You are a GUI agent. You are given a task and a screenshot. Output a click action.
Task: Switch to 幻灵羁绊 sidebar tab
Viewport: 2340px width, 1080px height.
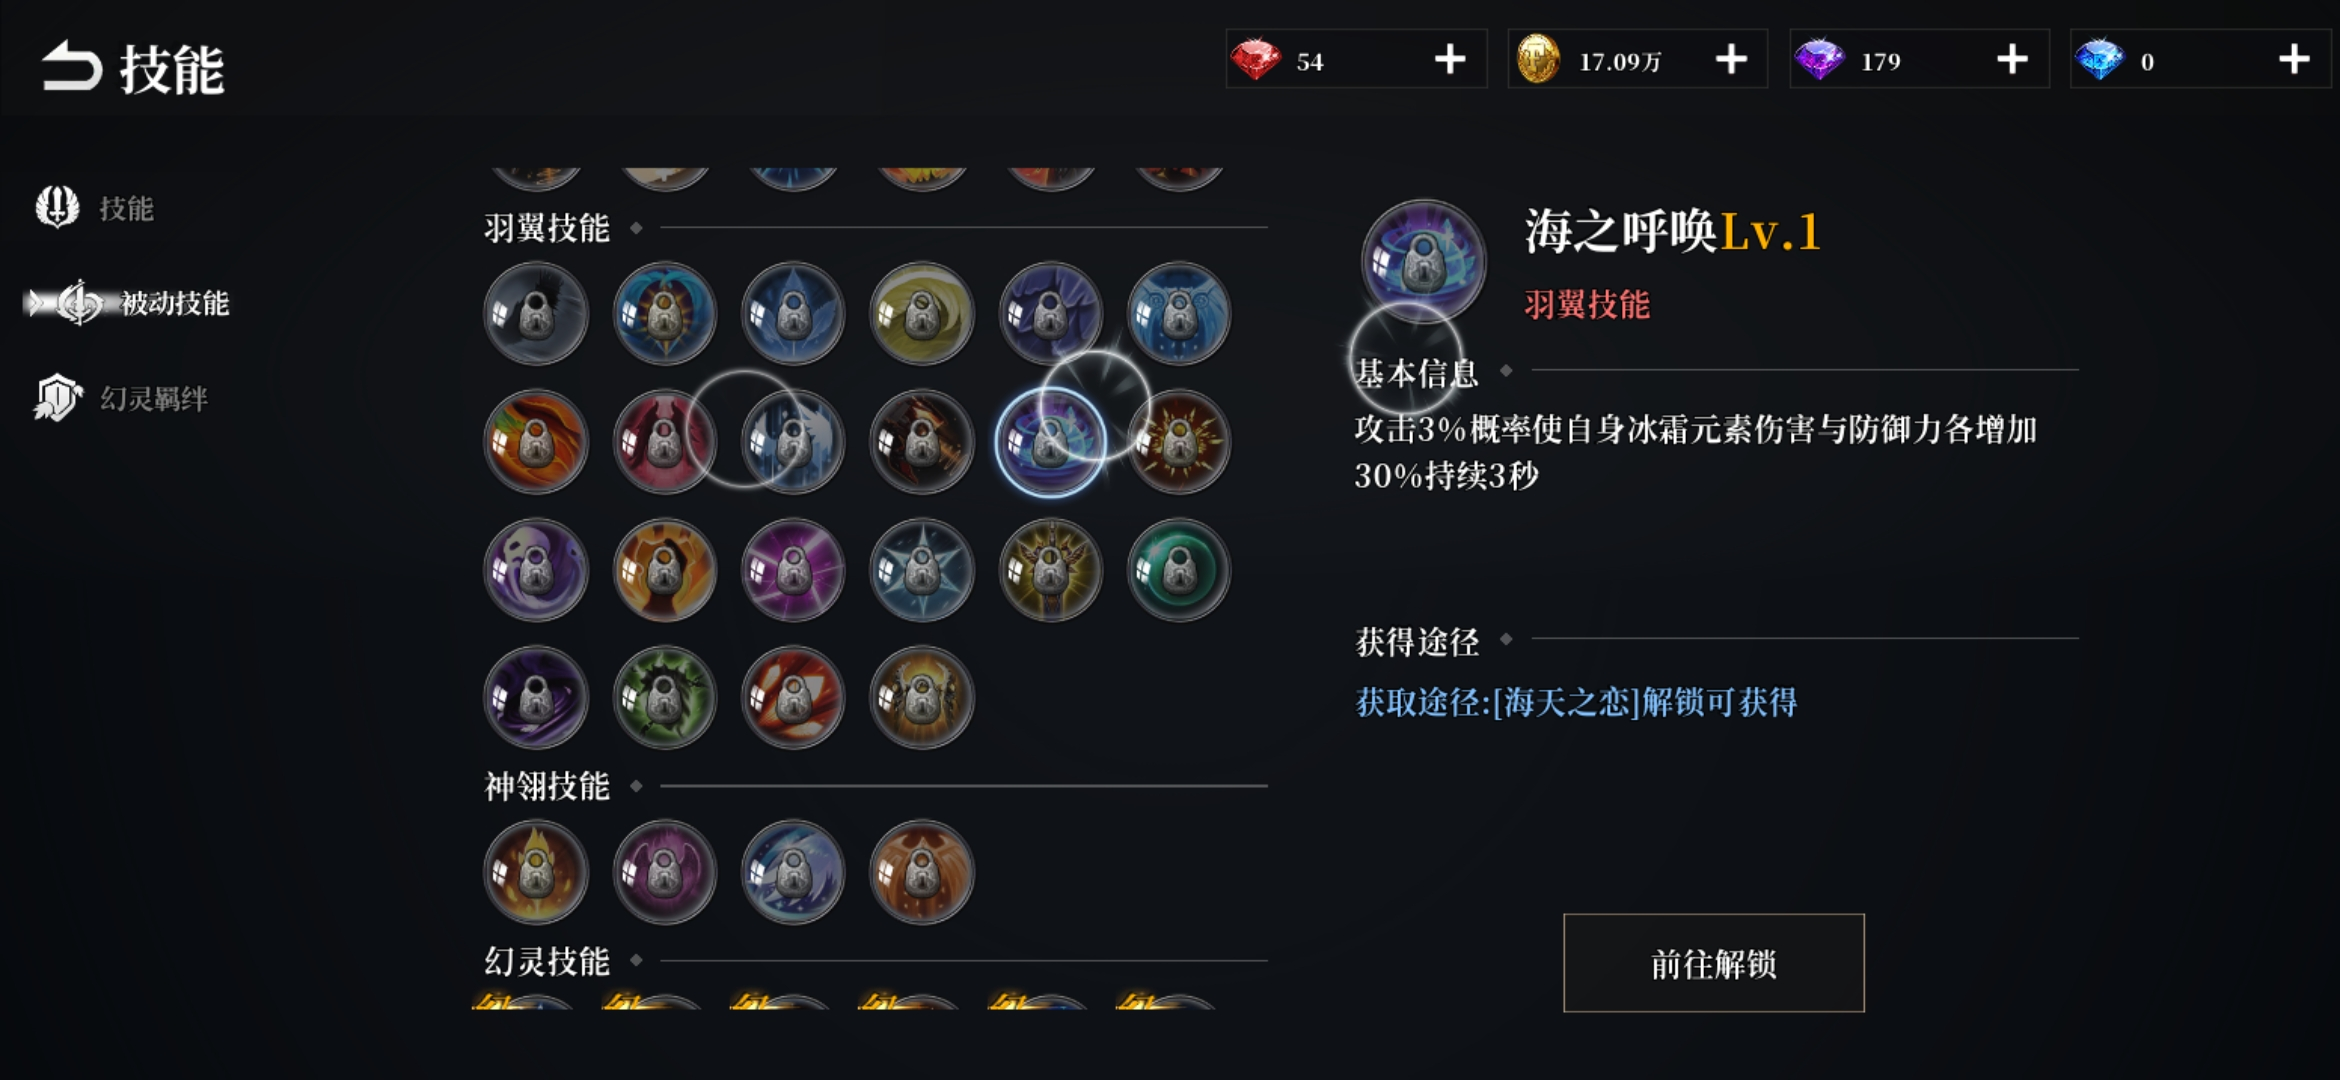(x=121, y=398)
